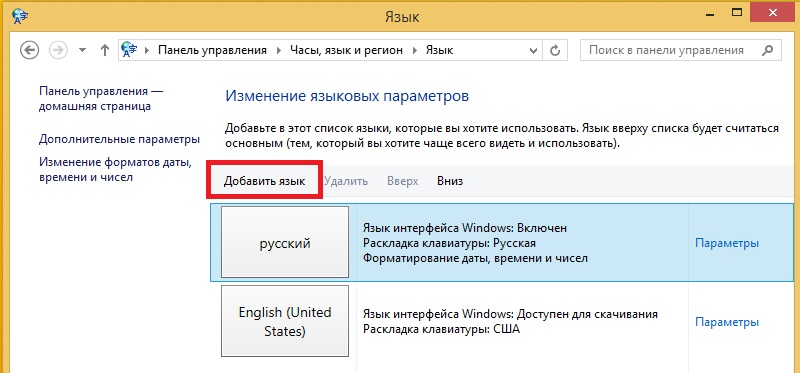This screenshot has height=373, width=800.
Task: Open Изменение форматов даты, времени и чисел
Action: click(x=115, y=170)
